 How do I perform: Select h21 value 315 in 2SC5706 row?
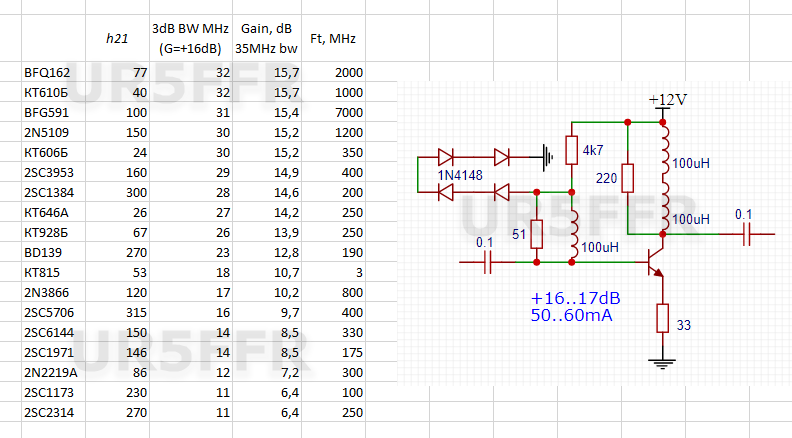click(118, 312)
